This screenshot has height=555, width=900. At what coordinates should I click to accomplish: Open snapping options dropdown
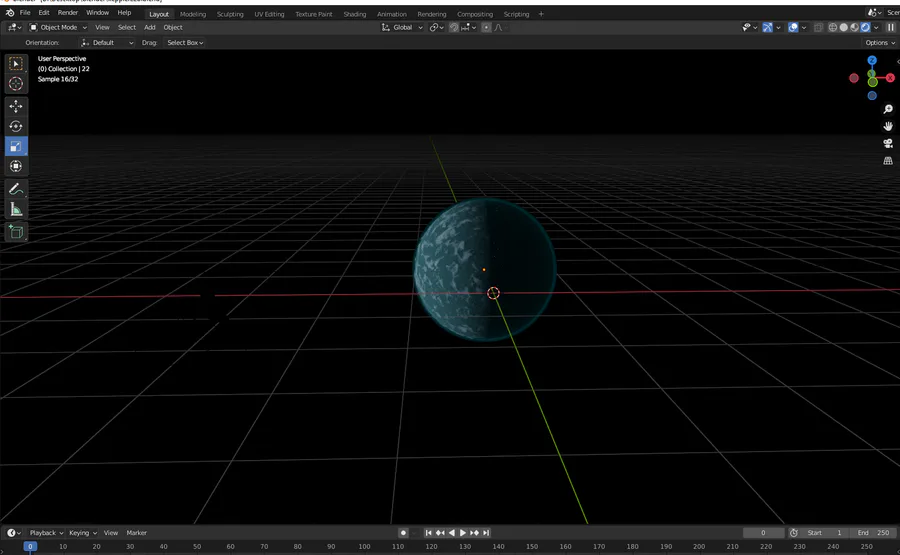(468, 27)
